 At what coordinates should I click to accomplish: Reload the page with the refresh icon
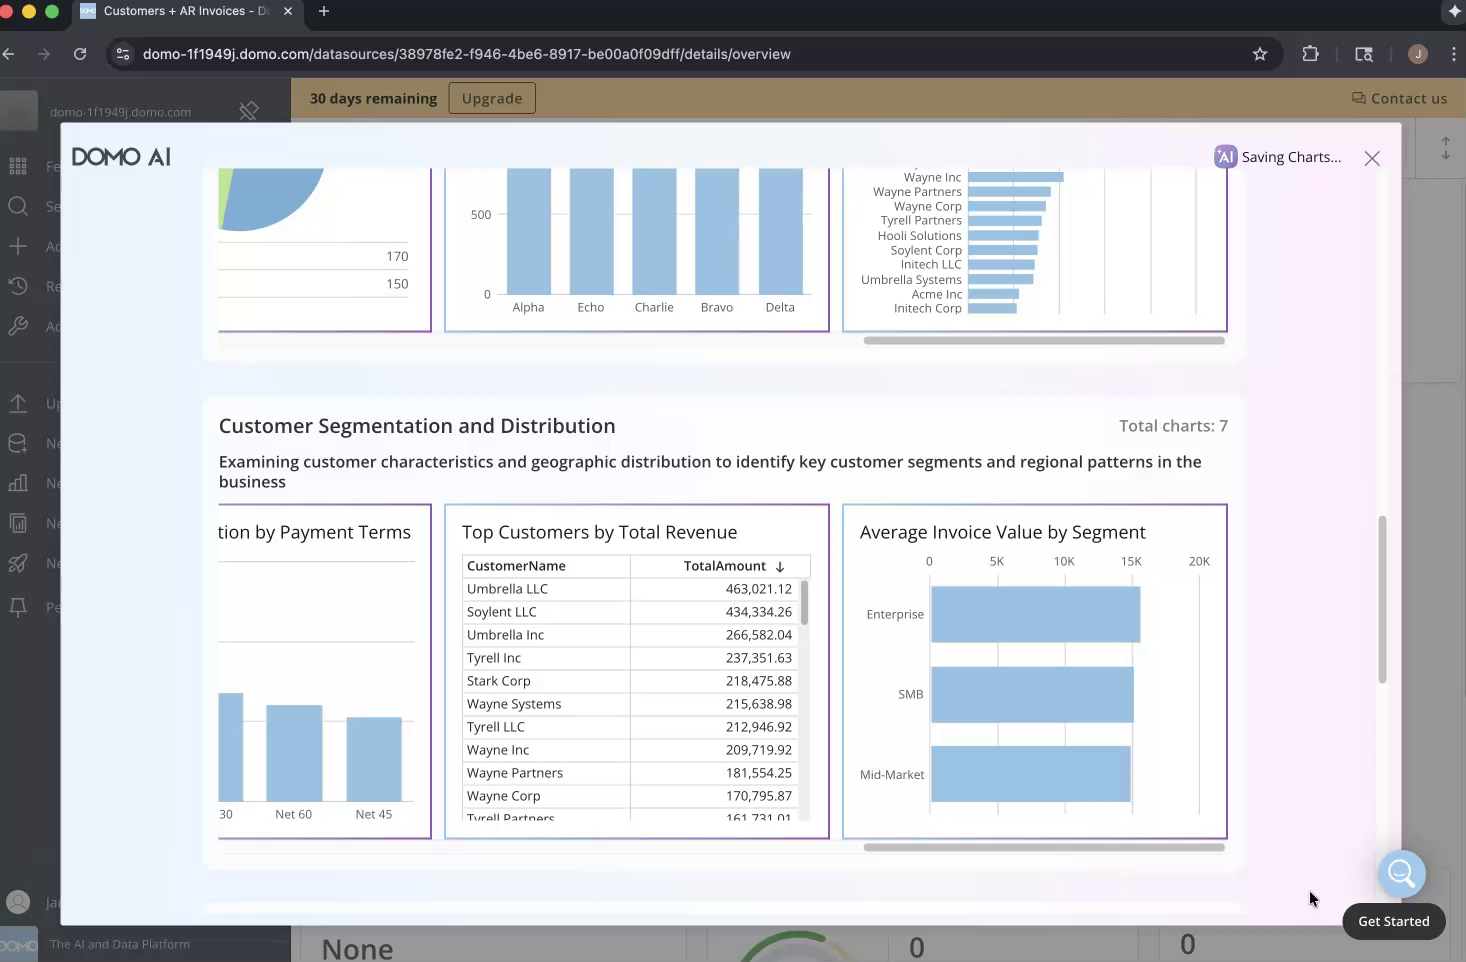click(80, 54)
